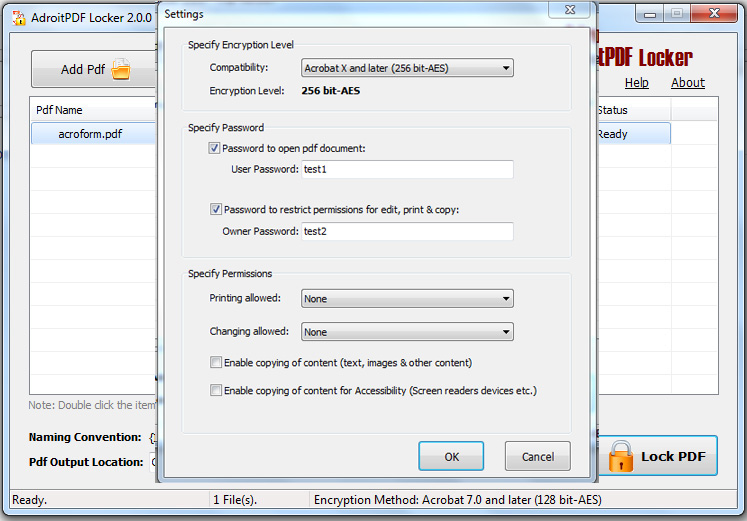Screen dimensions: 747x521
Task: Close the Settings dialog with X
Action: click(x=570, y=10)
